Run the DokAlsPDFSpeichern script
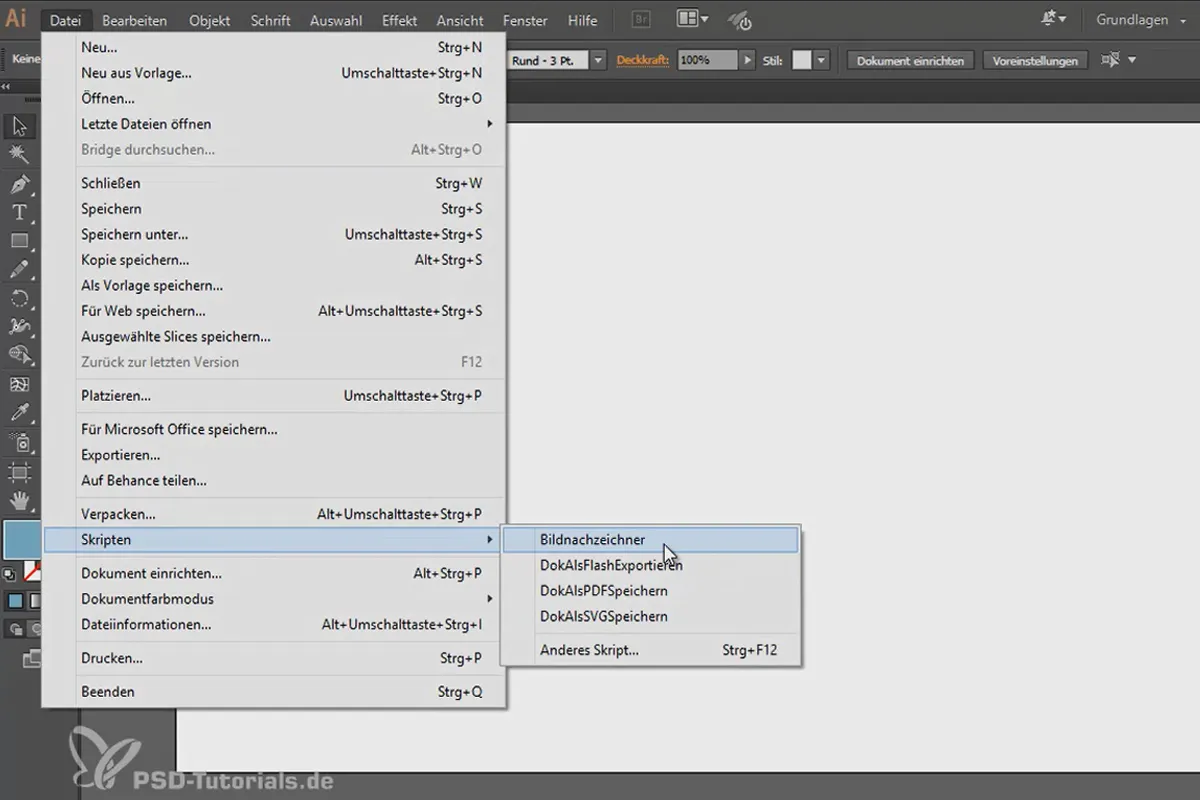1200x800 pixels. (x=650, y=591)
